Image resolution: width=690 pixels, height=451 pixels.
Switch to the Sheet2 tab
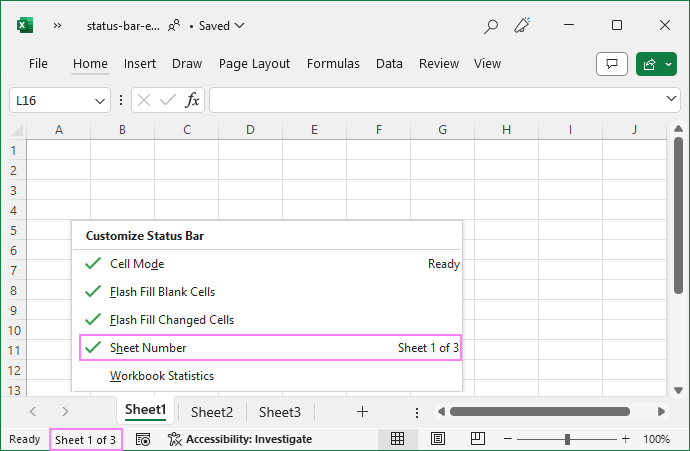212,412
